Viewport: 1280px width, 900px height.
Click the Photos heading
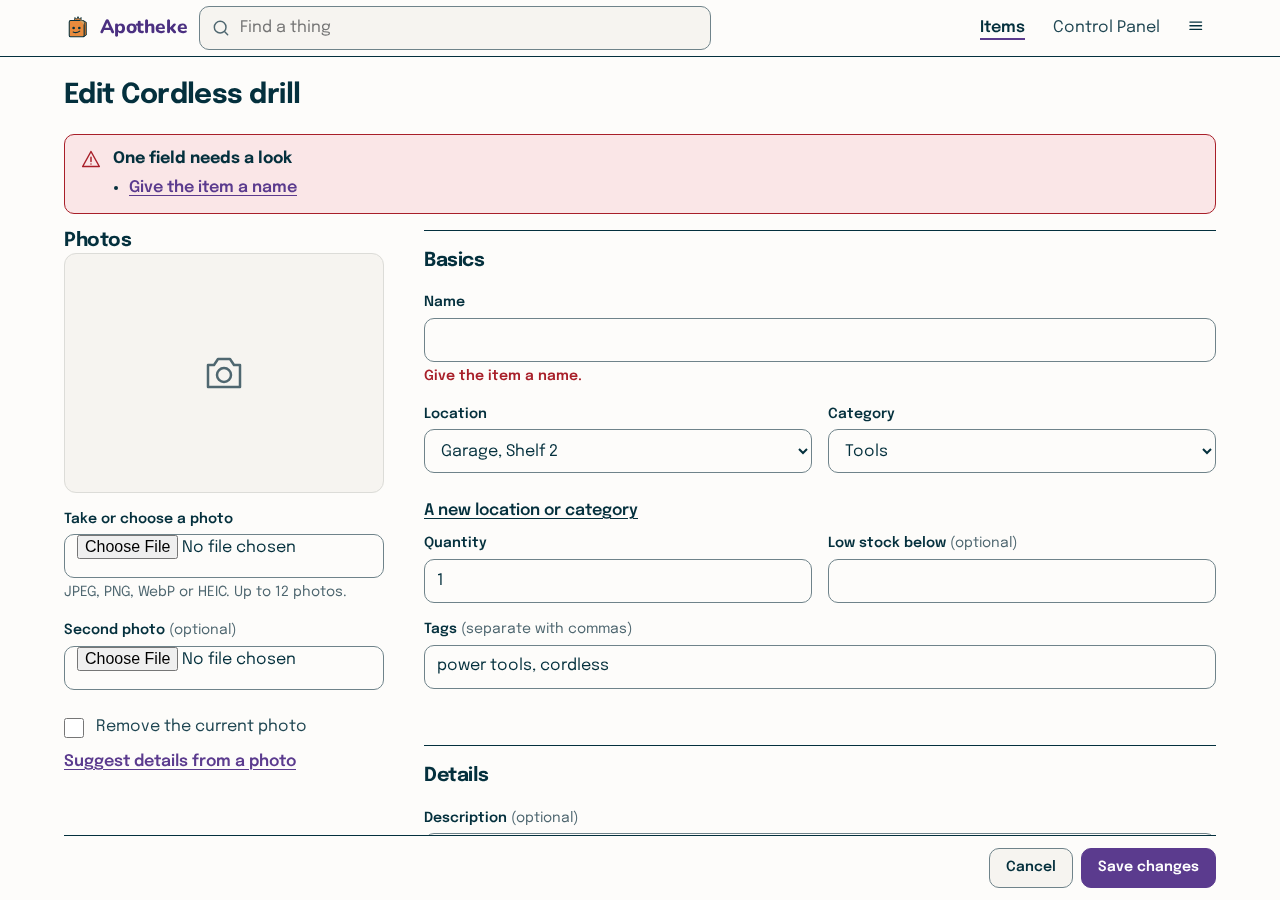98,240
